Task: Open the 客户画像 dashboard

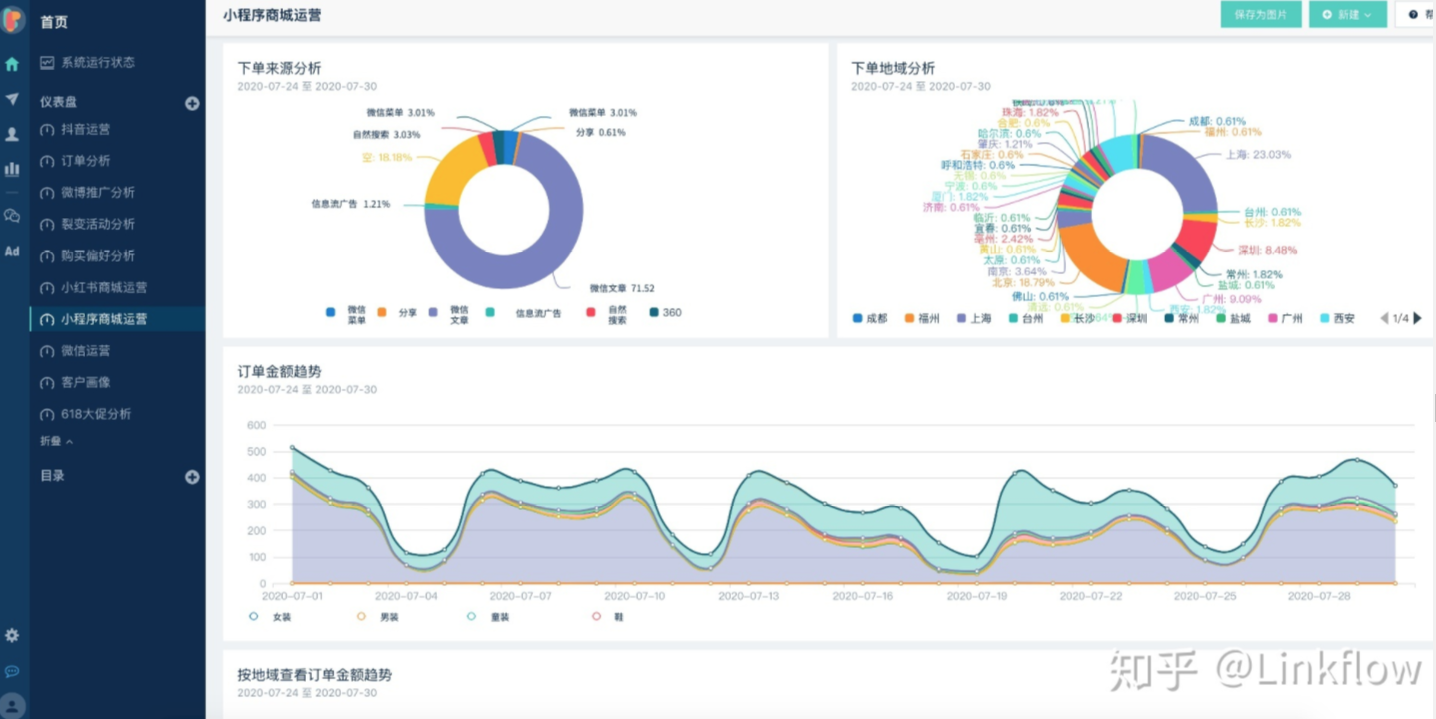Action: pos(86,382)
